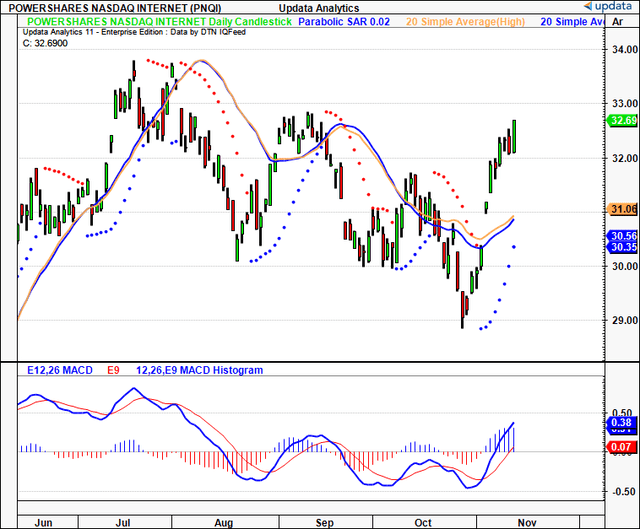Viewport: 640px width, 529px height.
Task: Click the Jul month label
Action: pyautogui.click(x=123, y=523)
